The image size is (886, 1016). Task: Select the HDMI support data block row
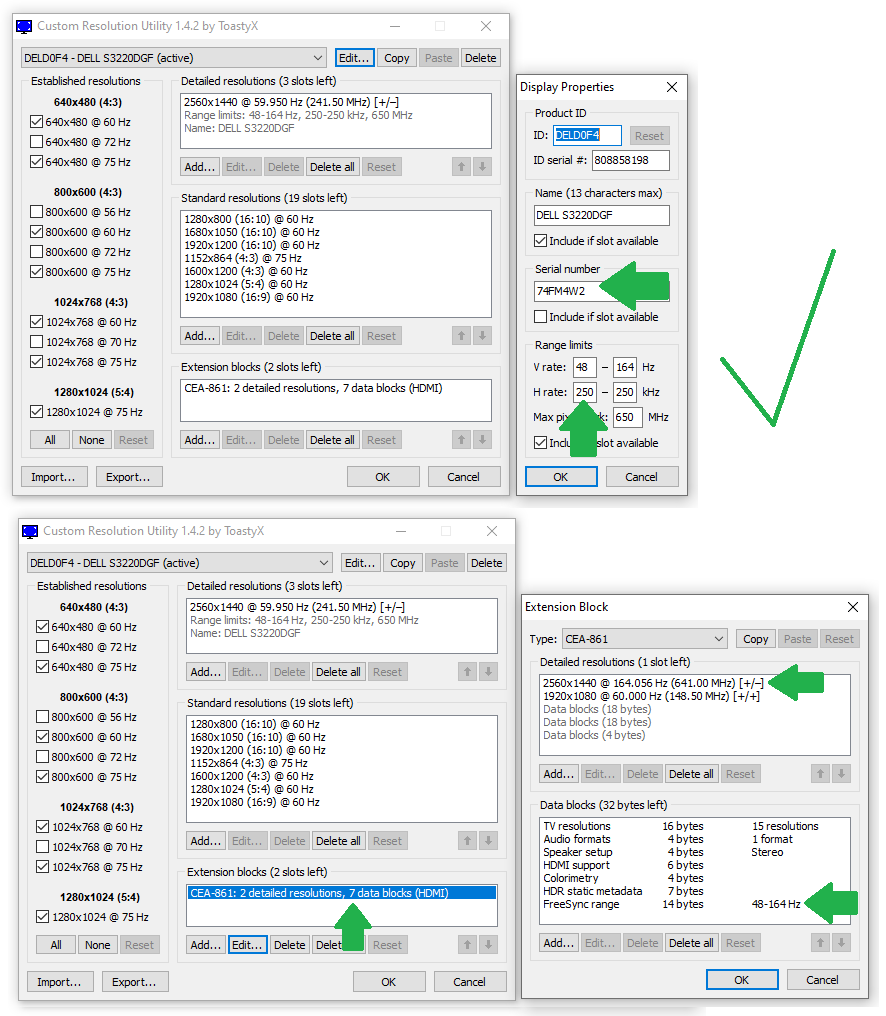click(x=694, y=865)
